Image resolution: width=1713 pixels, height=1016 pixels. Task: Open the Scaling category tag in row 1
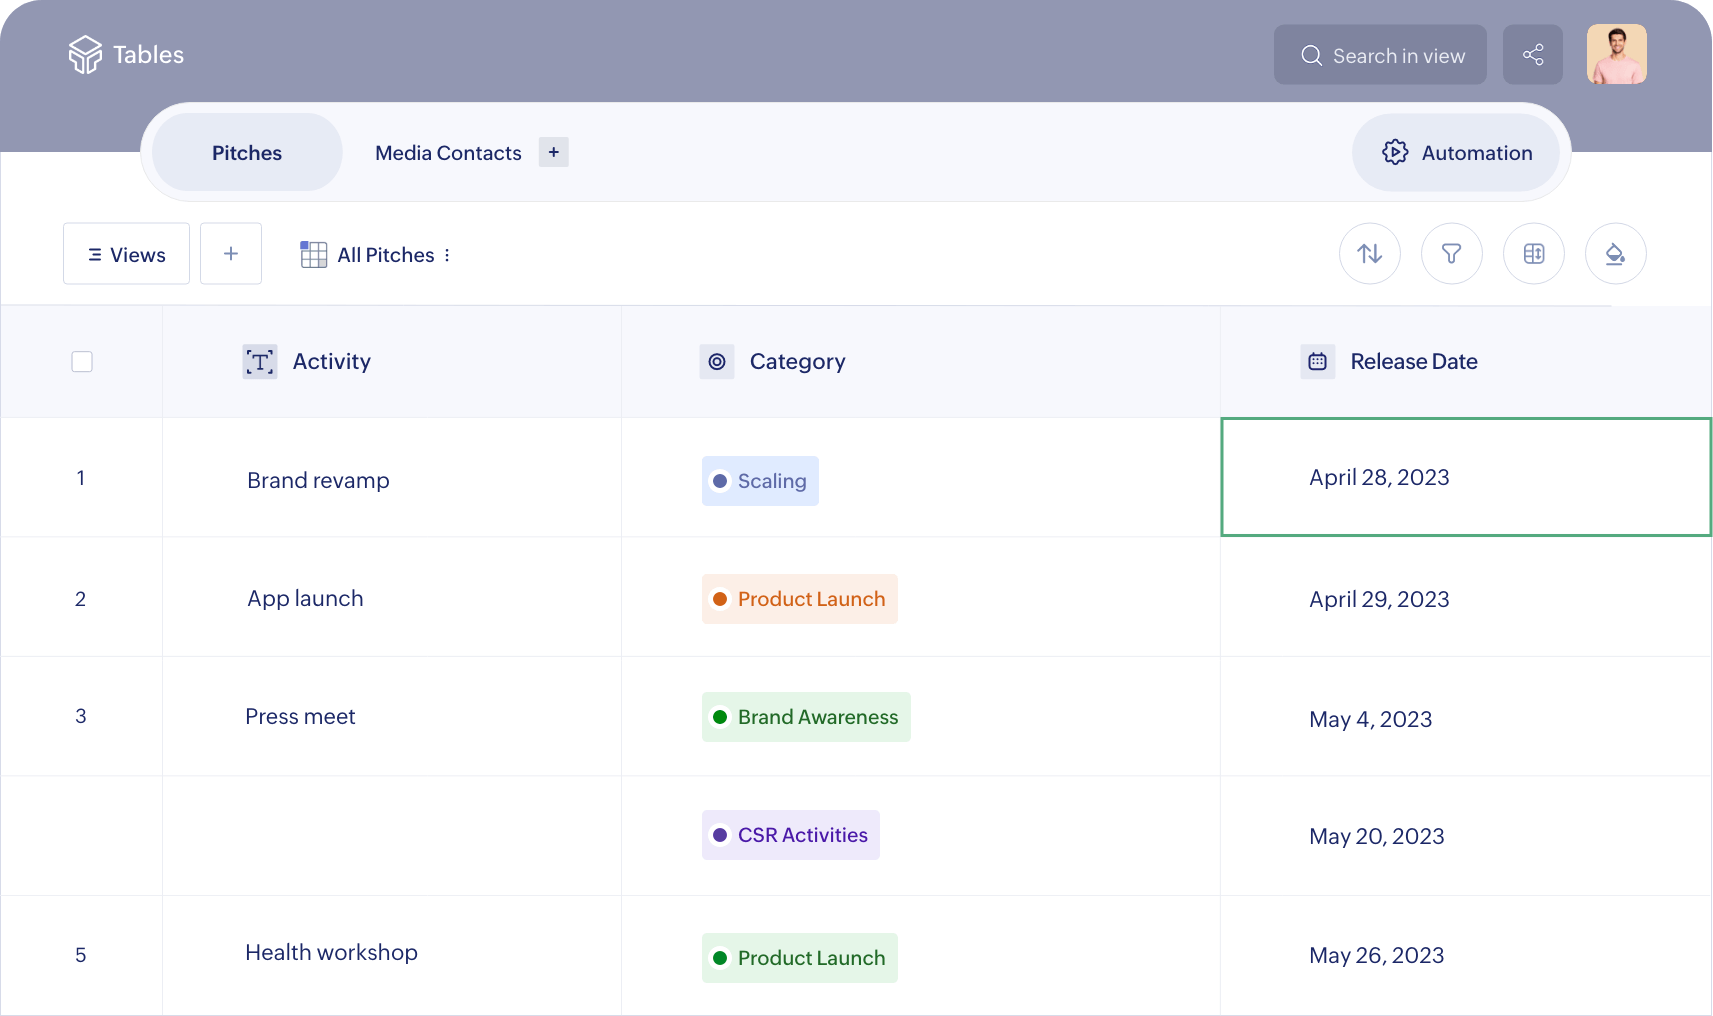tap(760, 481)
